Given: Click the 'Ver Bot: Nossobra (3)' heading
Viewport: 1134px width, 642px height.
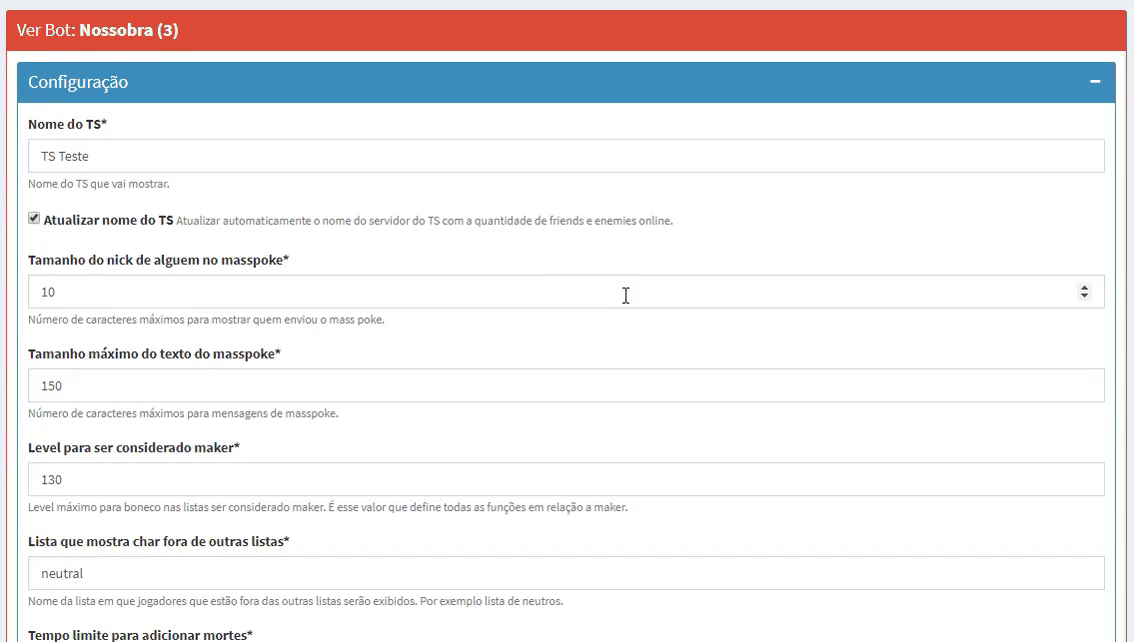Looking at the screenshot, I should [x=98, y=30].
